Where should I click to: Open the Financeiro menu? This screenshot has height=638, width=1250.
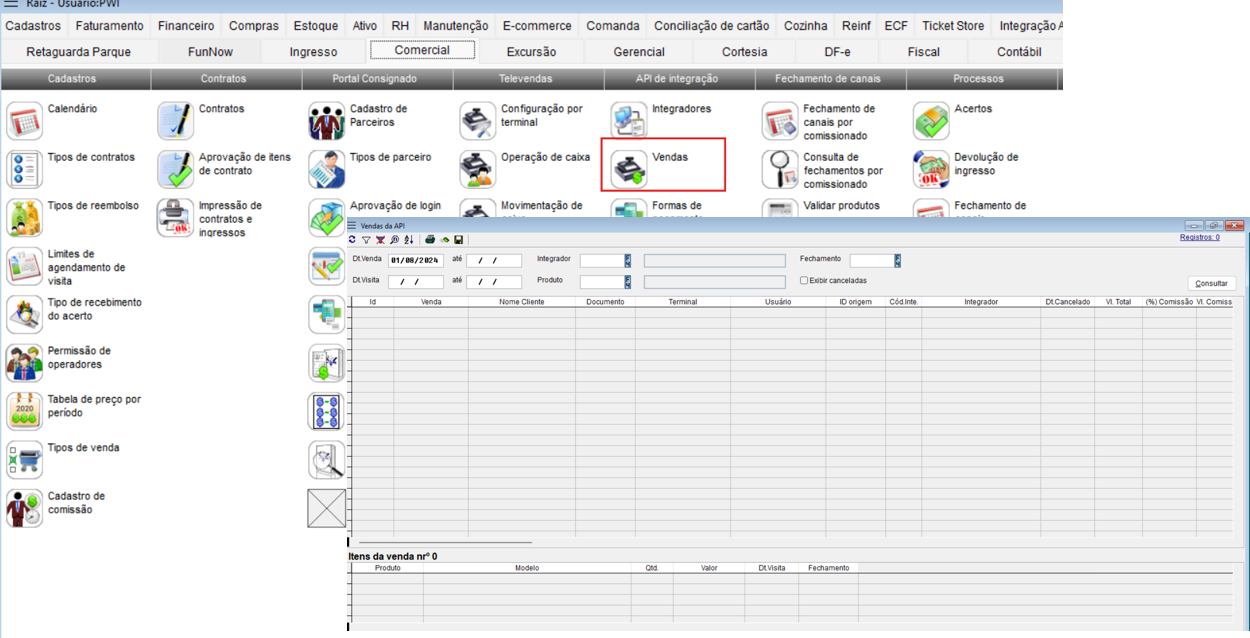186,26
